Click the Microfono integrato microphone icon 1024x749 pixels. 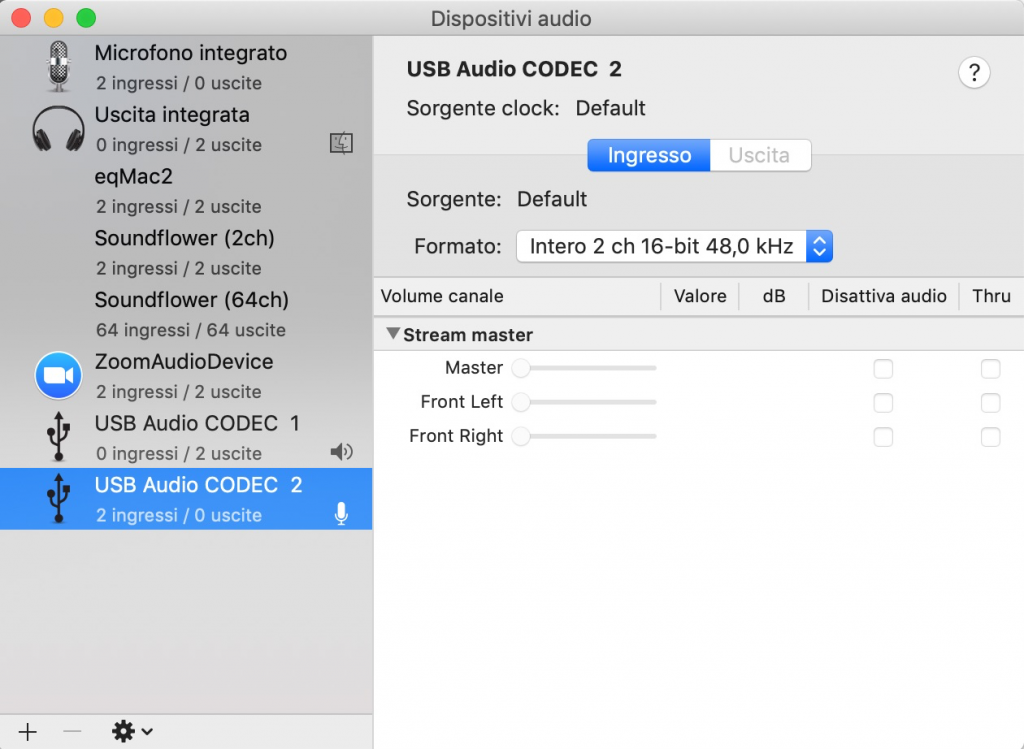tap(59, 67)
